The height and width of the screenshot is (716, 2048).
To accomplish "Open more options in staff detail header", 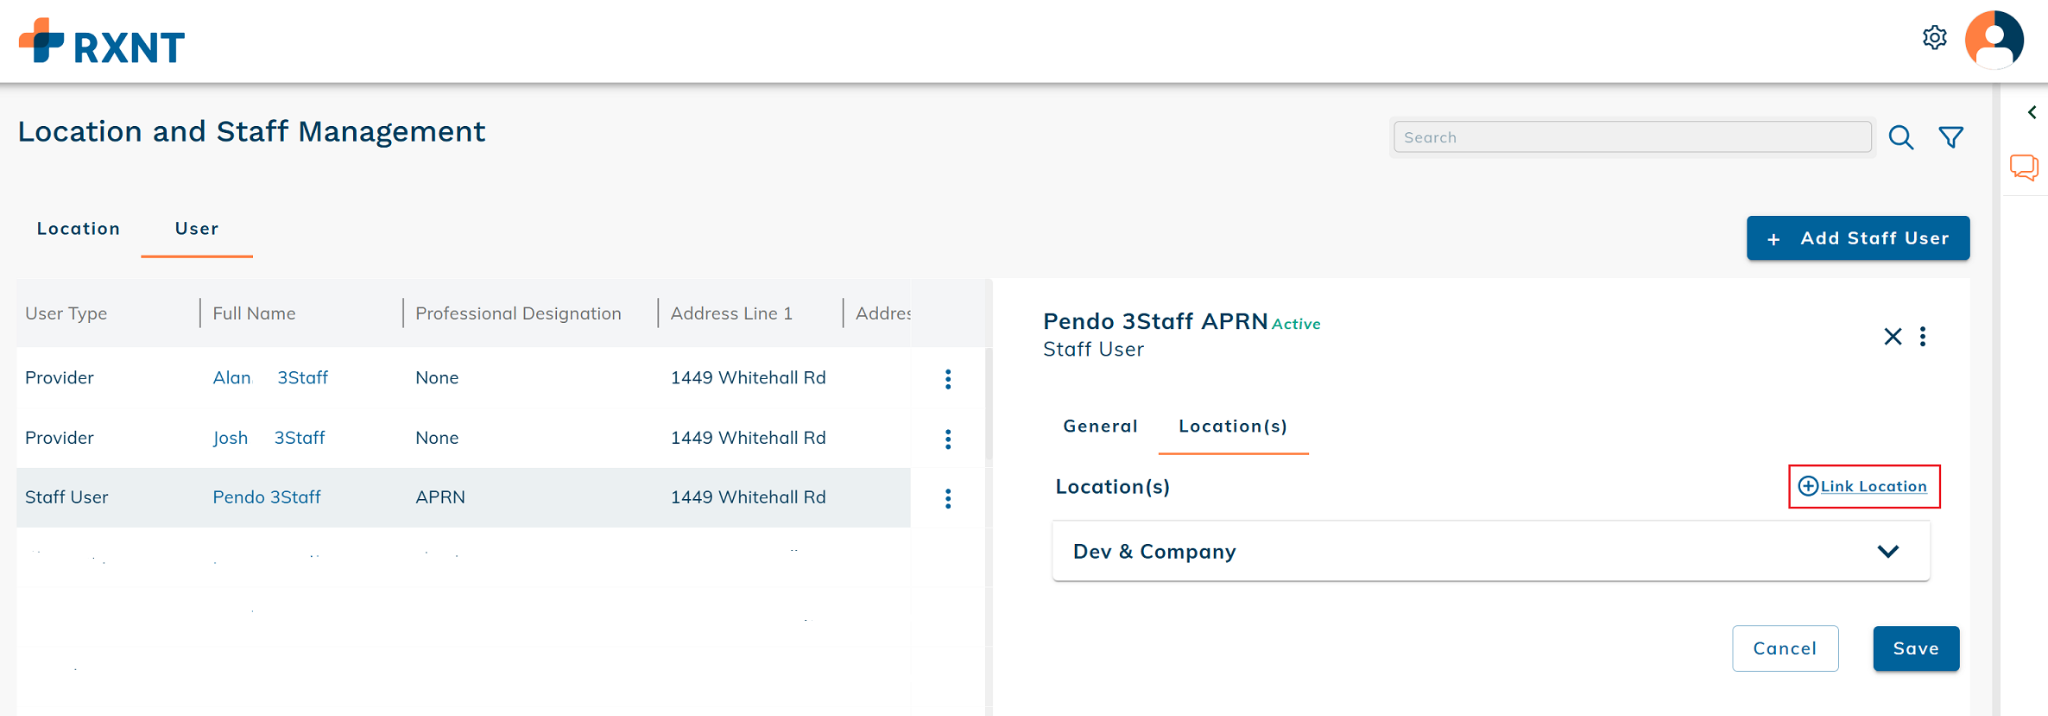I will 1923,337.
